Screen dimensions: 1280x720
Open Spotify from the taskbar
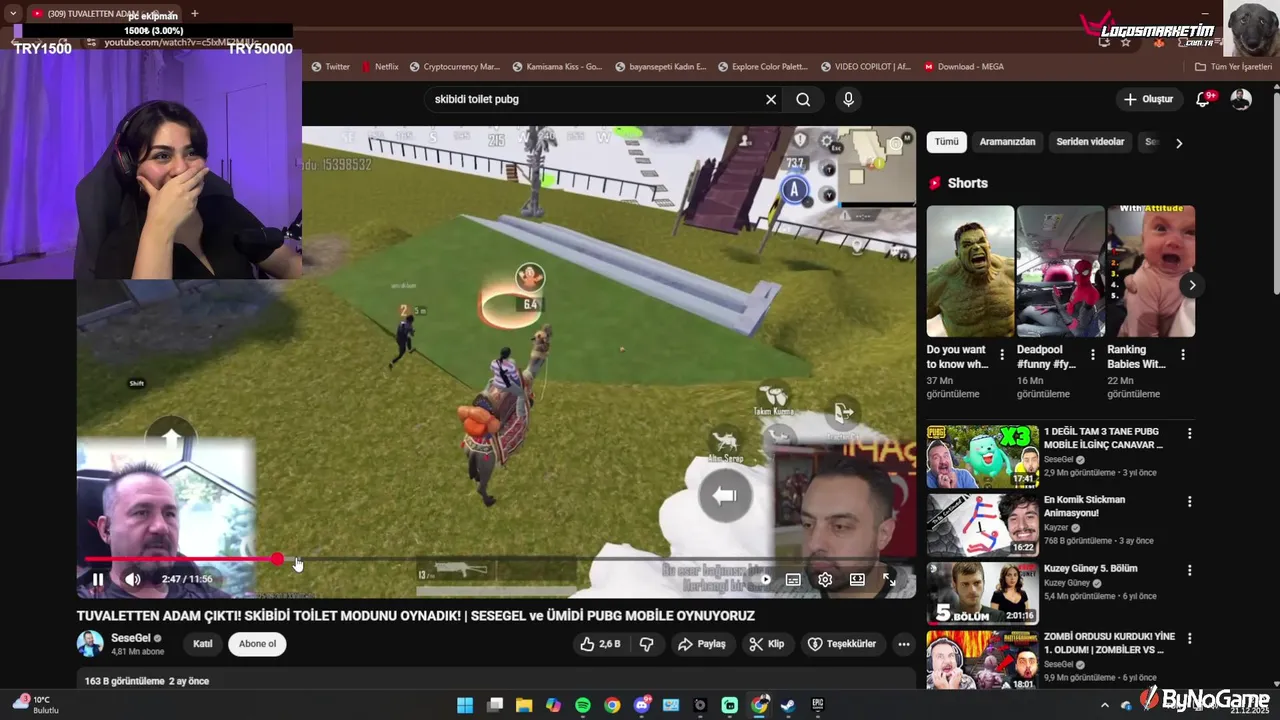[583, 705]
